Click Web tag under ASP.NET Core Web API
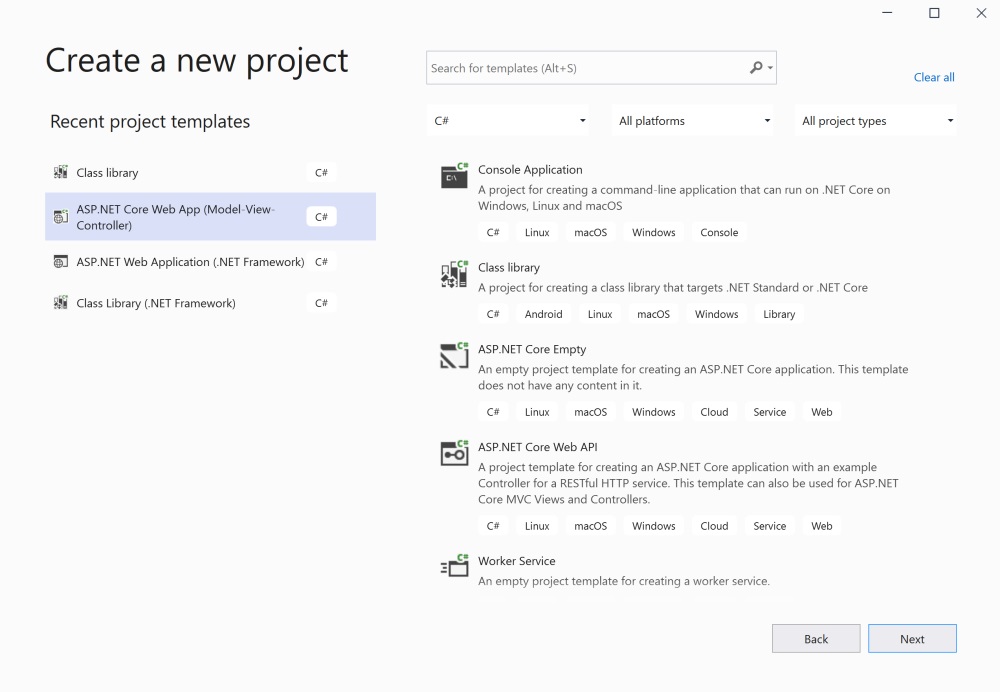This screenshot has width=1000, height=692. tap(821, 526)
